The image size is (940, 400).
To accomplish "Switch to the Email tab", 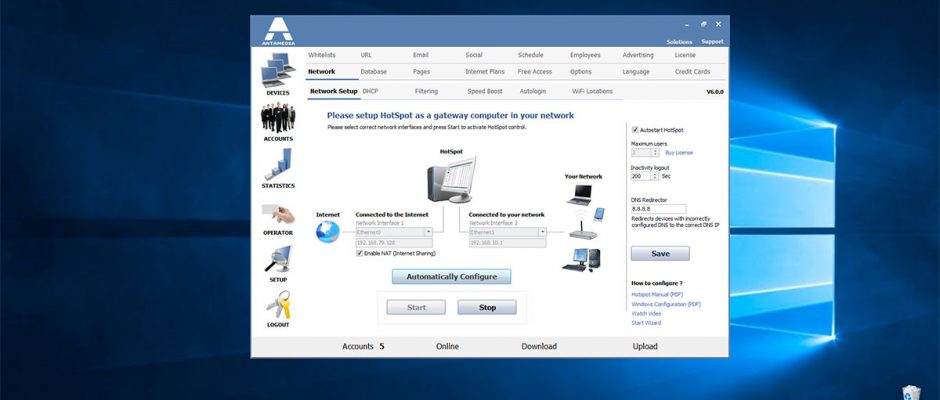I will [x=420, y=55].
